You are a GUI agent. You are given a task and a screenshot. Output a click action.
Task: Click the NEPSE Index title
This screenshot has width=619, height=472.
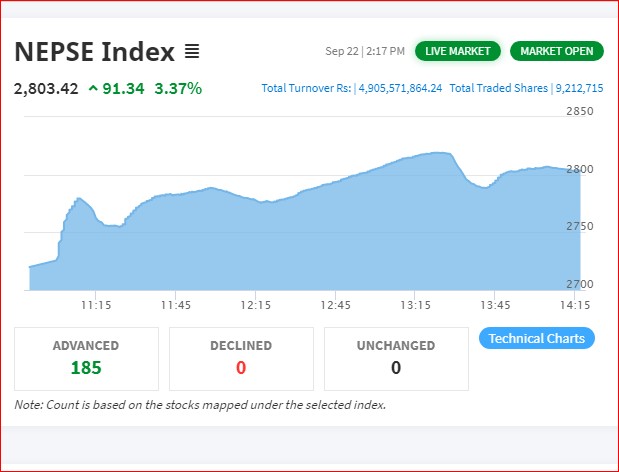pos(94,52)
